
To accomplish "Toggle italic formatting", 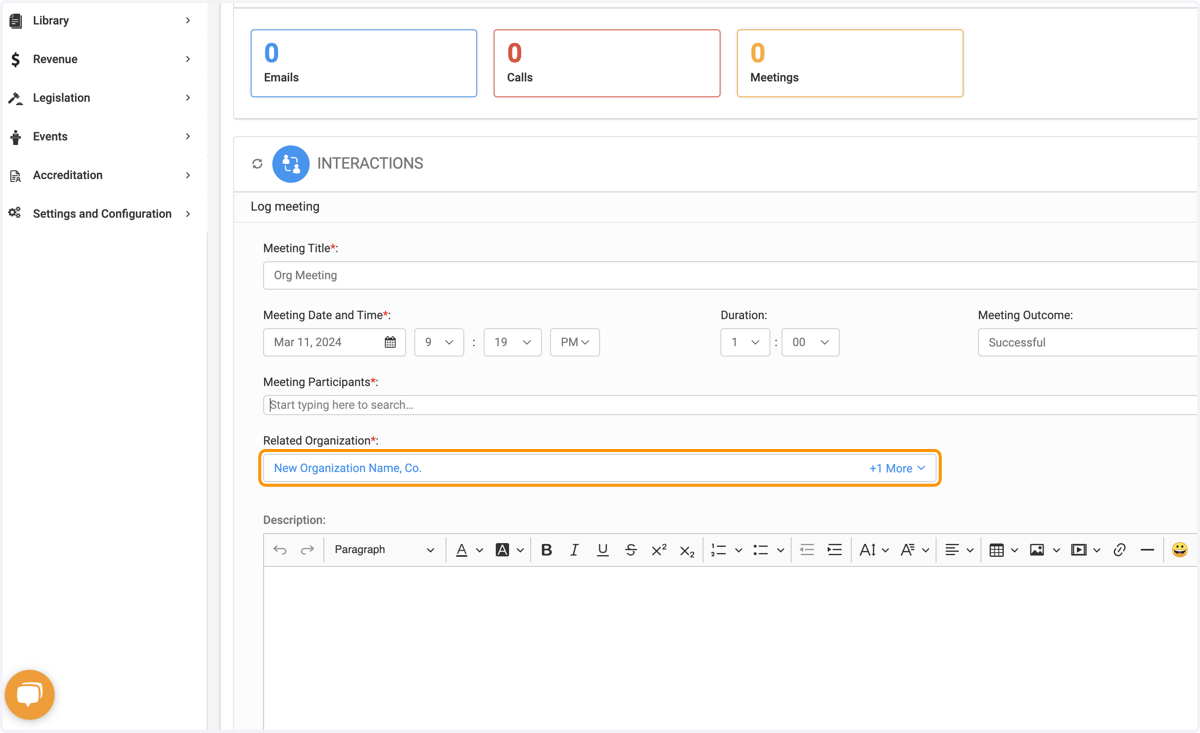I will tap(574, 550).
